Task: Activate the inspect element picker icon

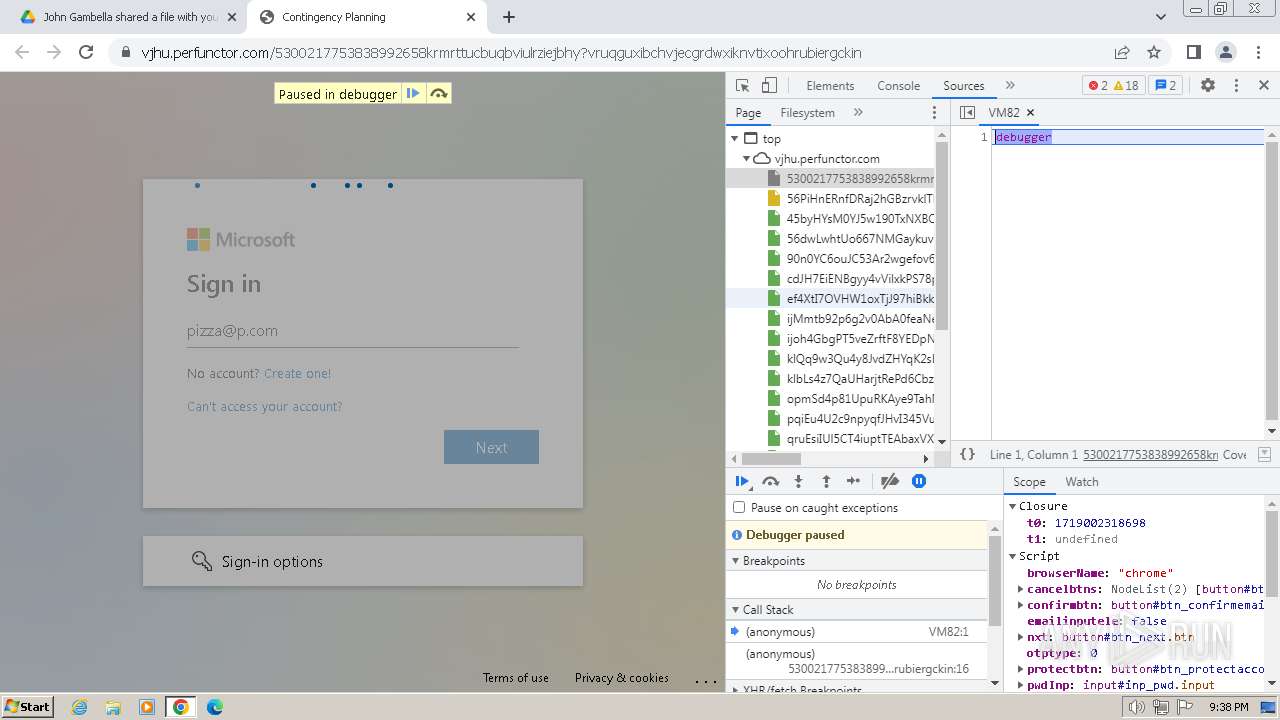Action: tap(742, 86)
